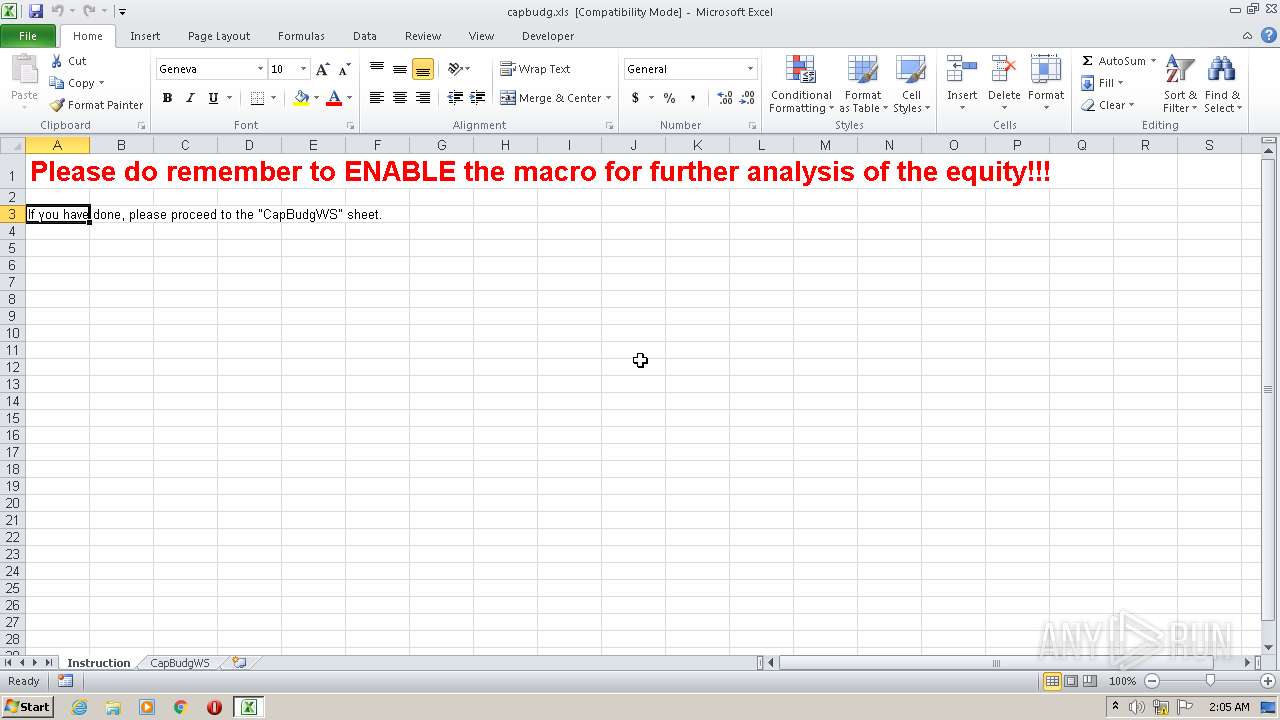
Task: Toggle Align Text Left
Action: (377, 98)
